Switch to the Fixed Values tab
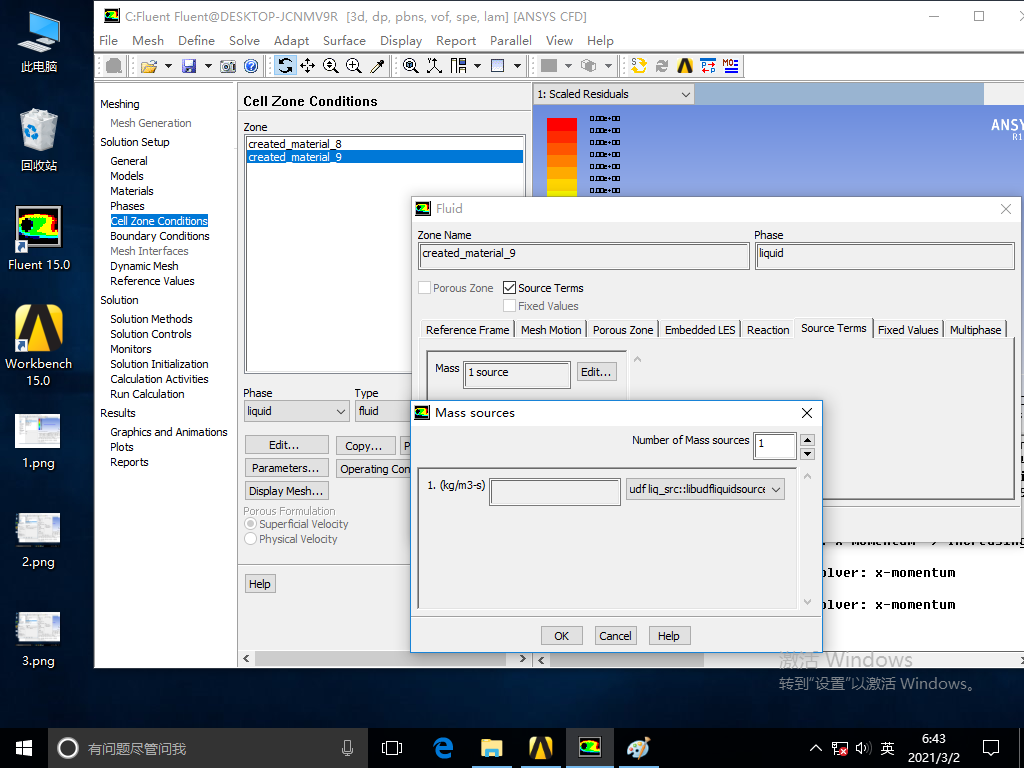The image size is (1024, 768). click(x=908, y=330)
